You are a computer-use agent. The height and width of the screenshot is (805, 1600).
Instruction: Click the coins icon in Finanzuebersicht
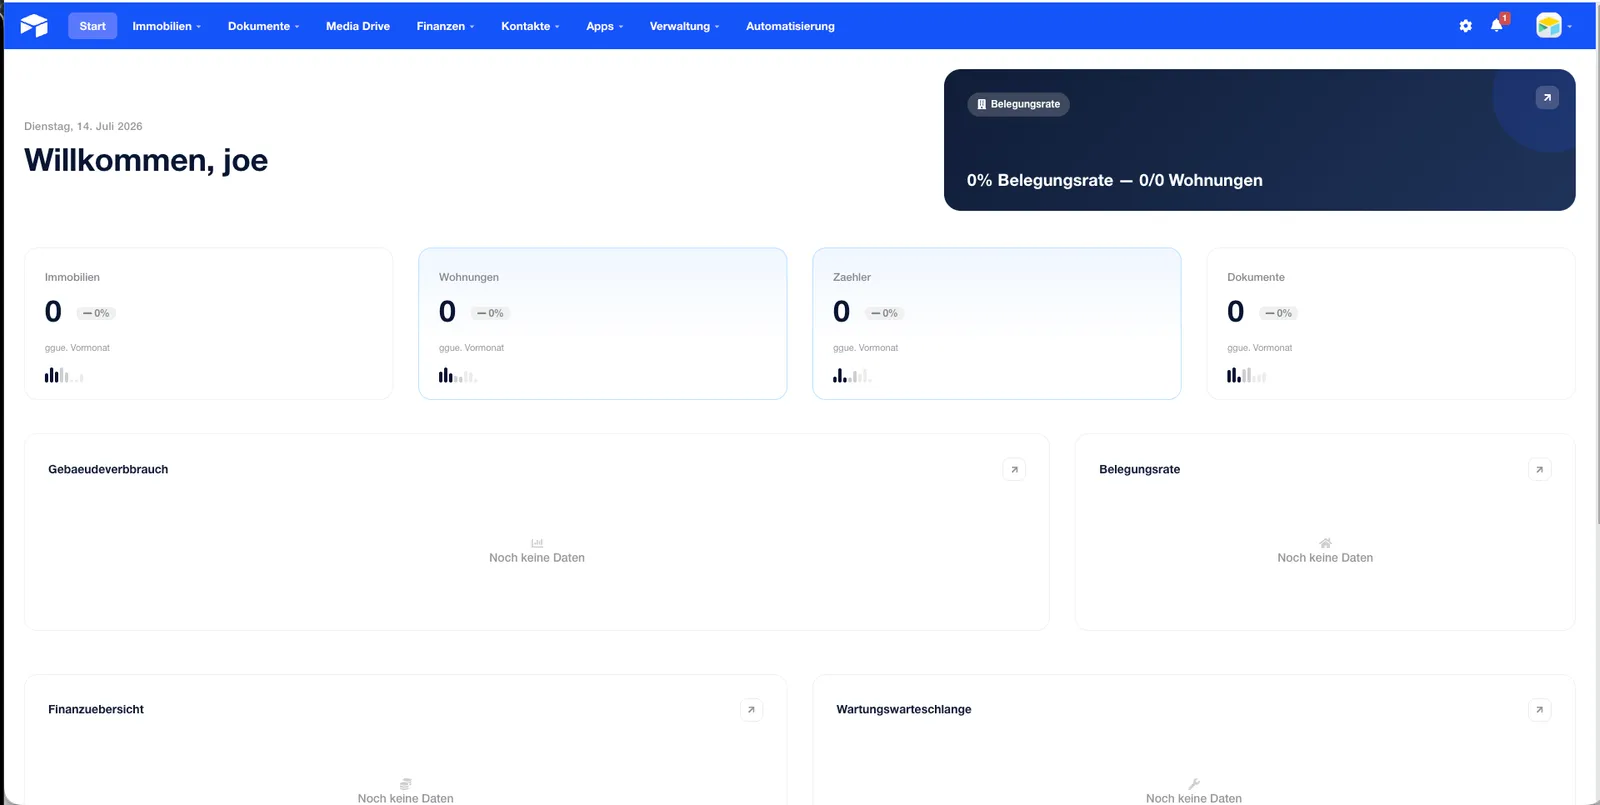(405, 784)
